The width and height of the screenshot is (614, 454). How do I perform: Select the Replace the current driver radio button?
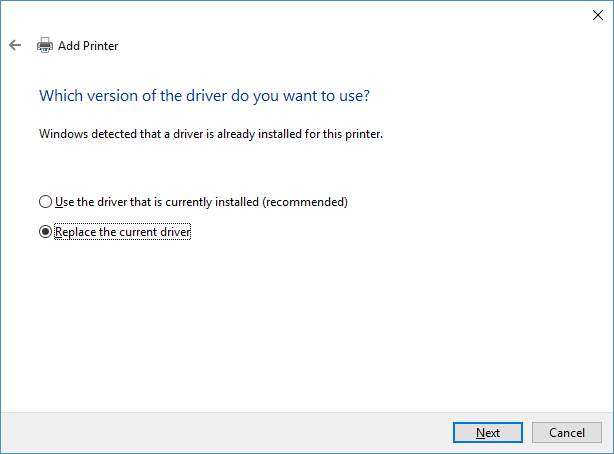click(x=45, y=232)
